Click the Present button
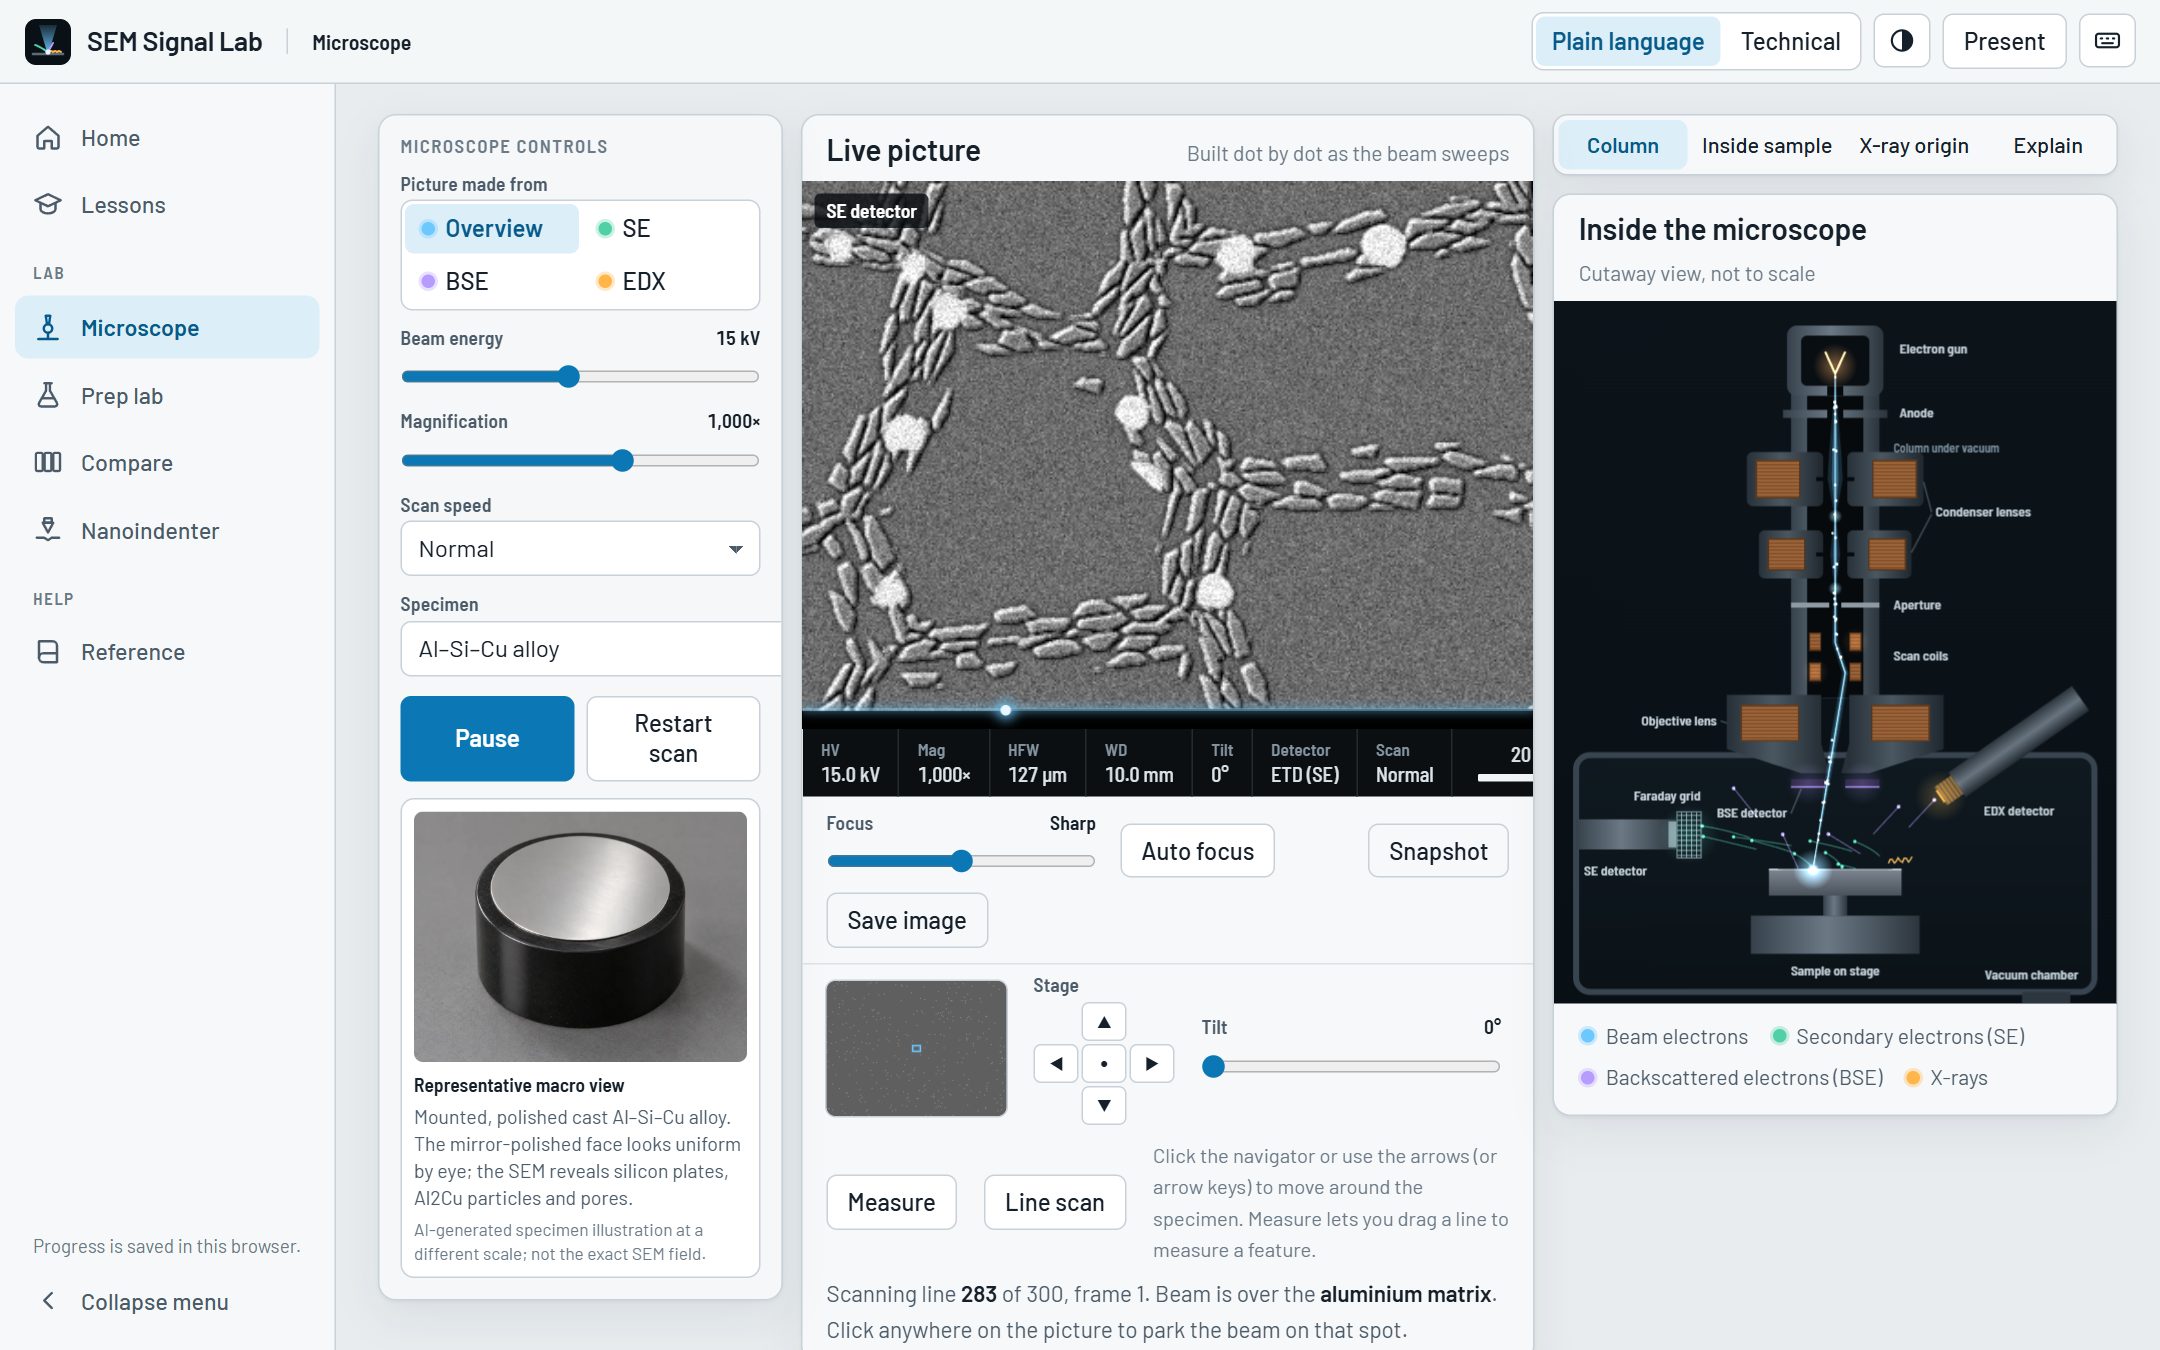 coord(2003,41)
